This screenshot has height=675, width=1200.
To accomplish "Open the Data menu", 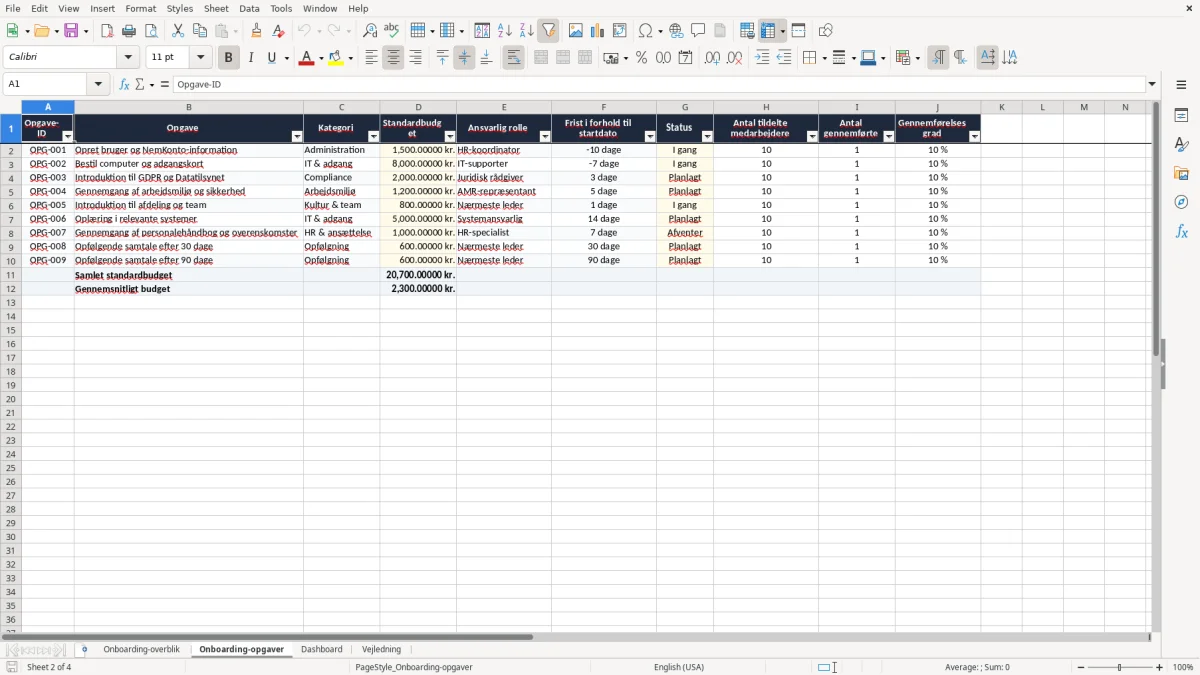I will click(x=249, y=8).
